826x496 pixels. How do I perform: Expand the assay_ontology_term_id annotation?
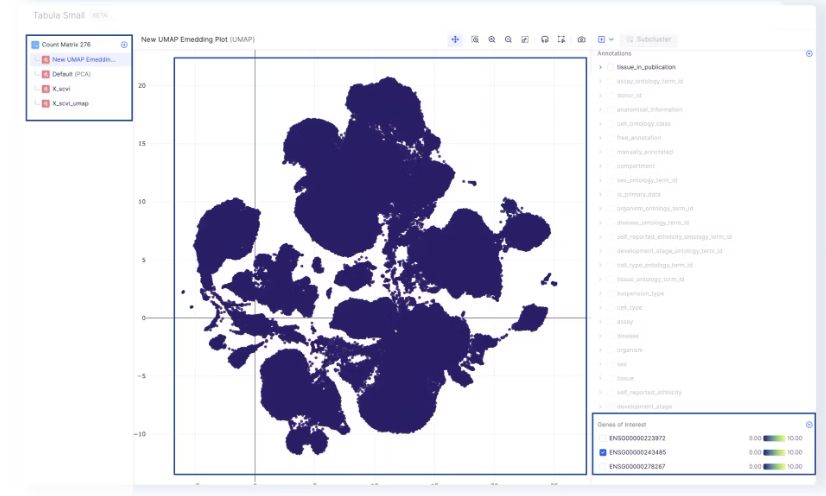tap(600, 82)
